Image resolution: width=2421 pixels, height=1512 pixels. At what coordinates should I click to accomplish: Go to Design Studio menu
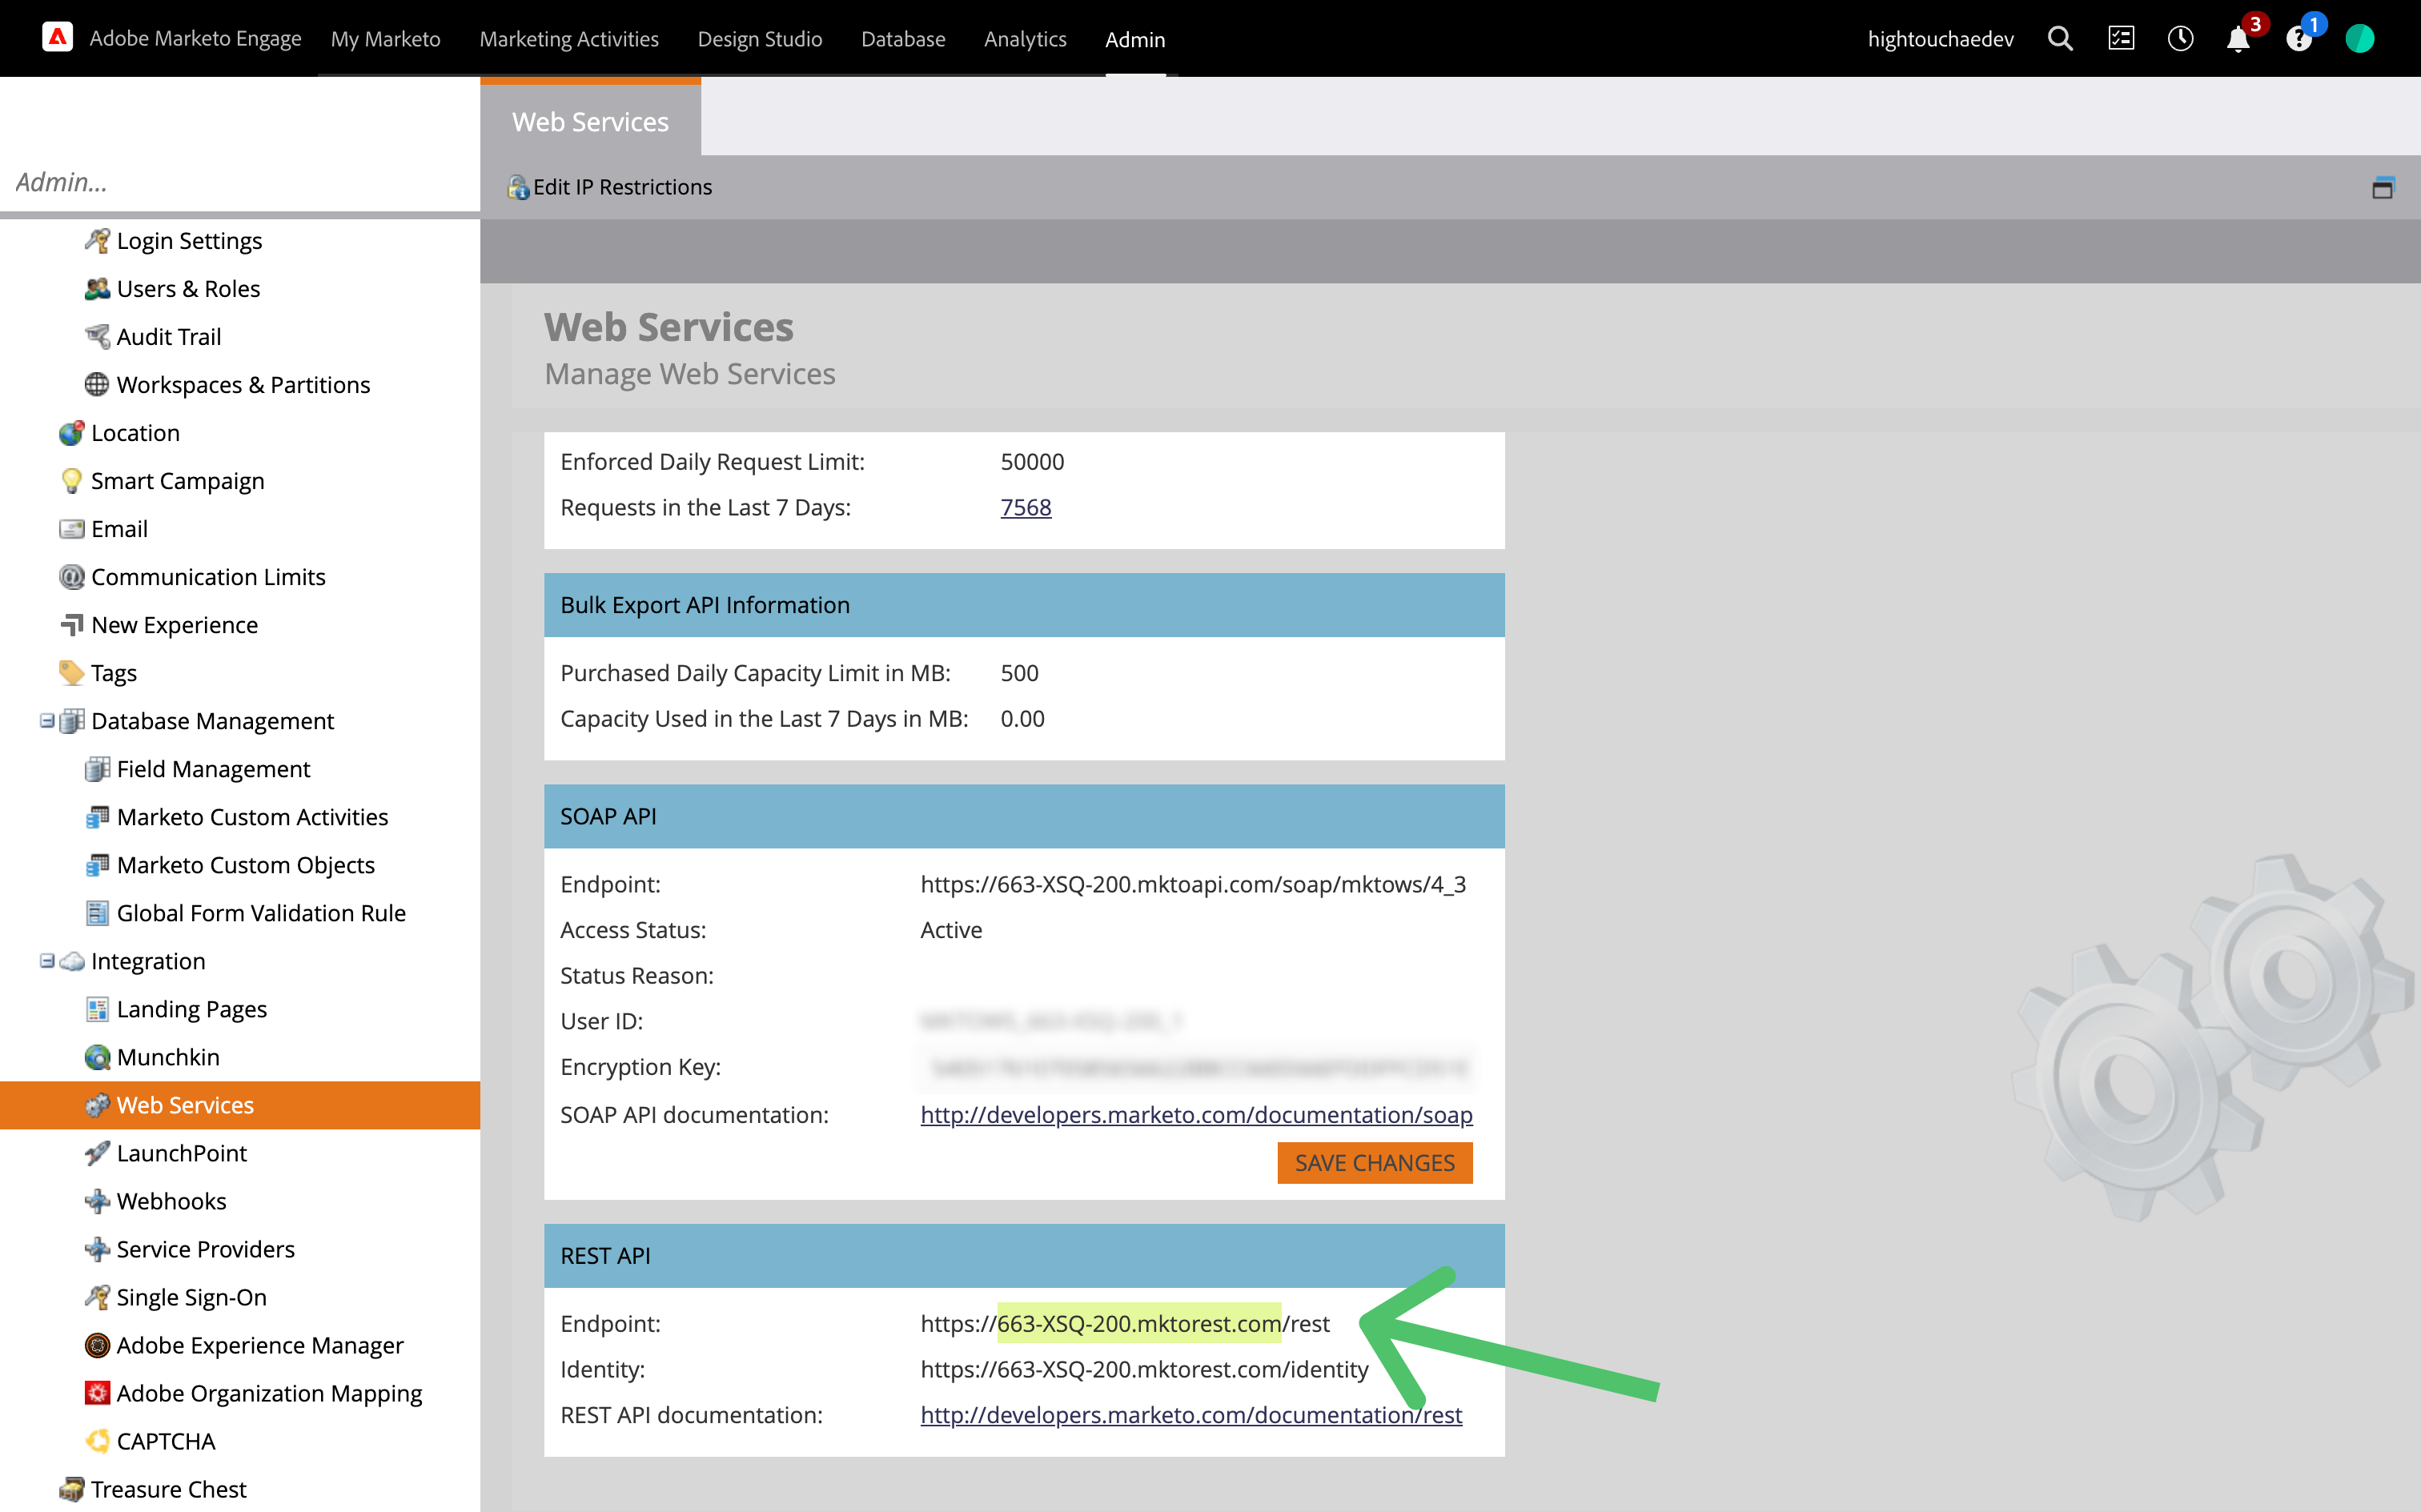click(x=760, y=39)
